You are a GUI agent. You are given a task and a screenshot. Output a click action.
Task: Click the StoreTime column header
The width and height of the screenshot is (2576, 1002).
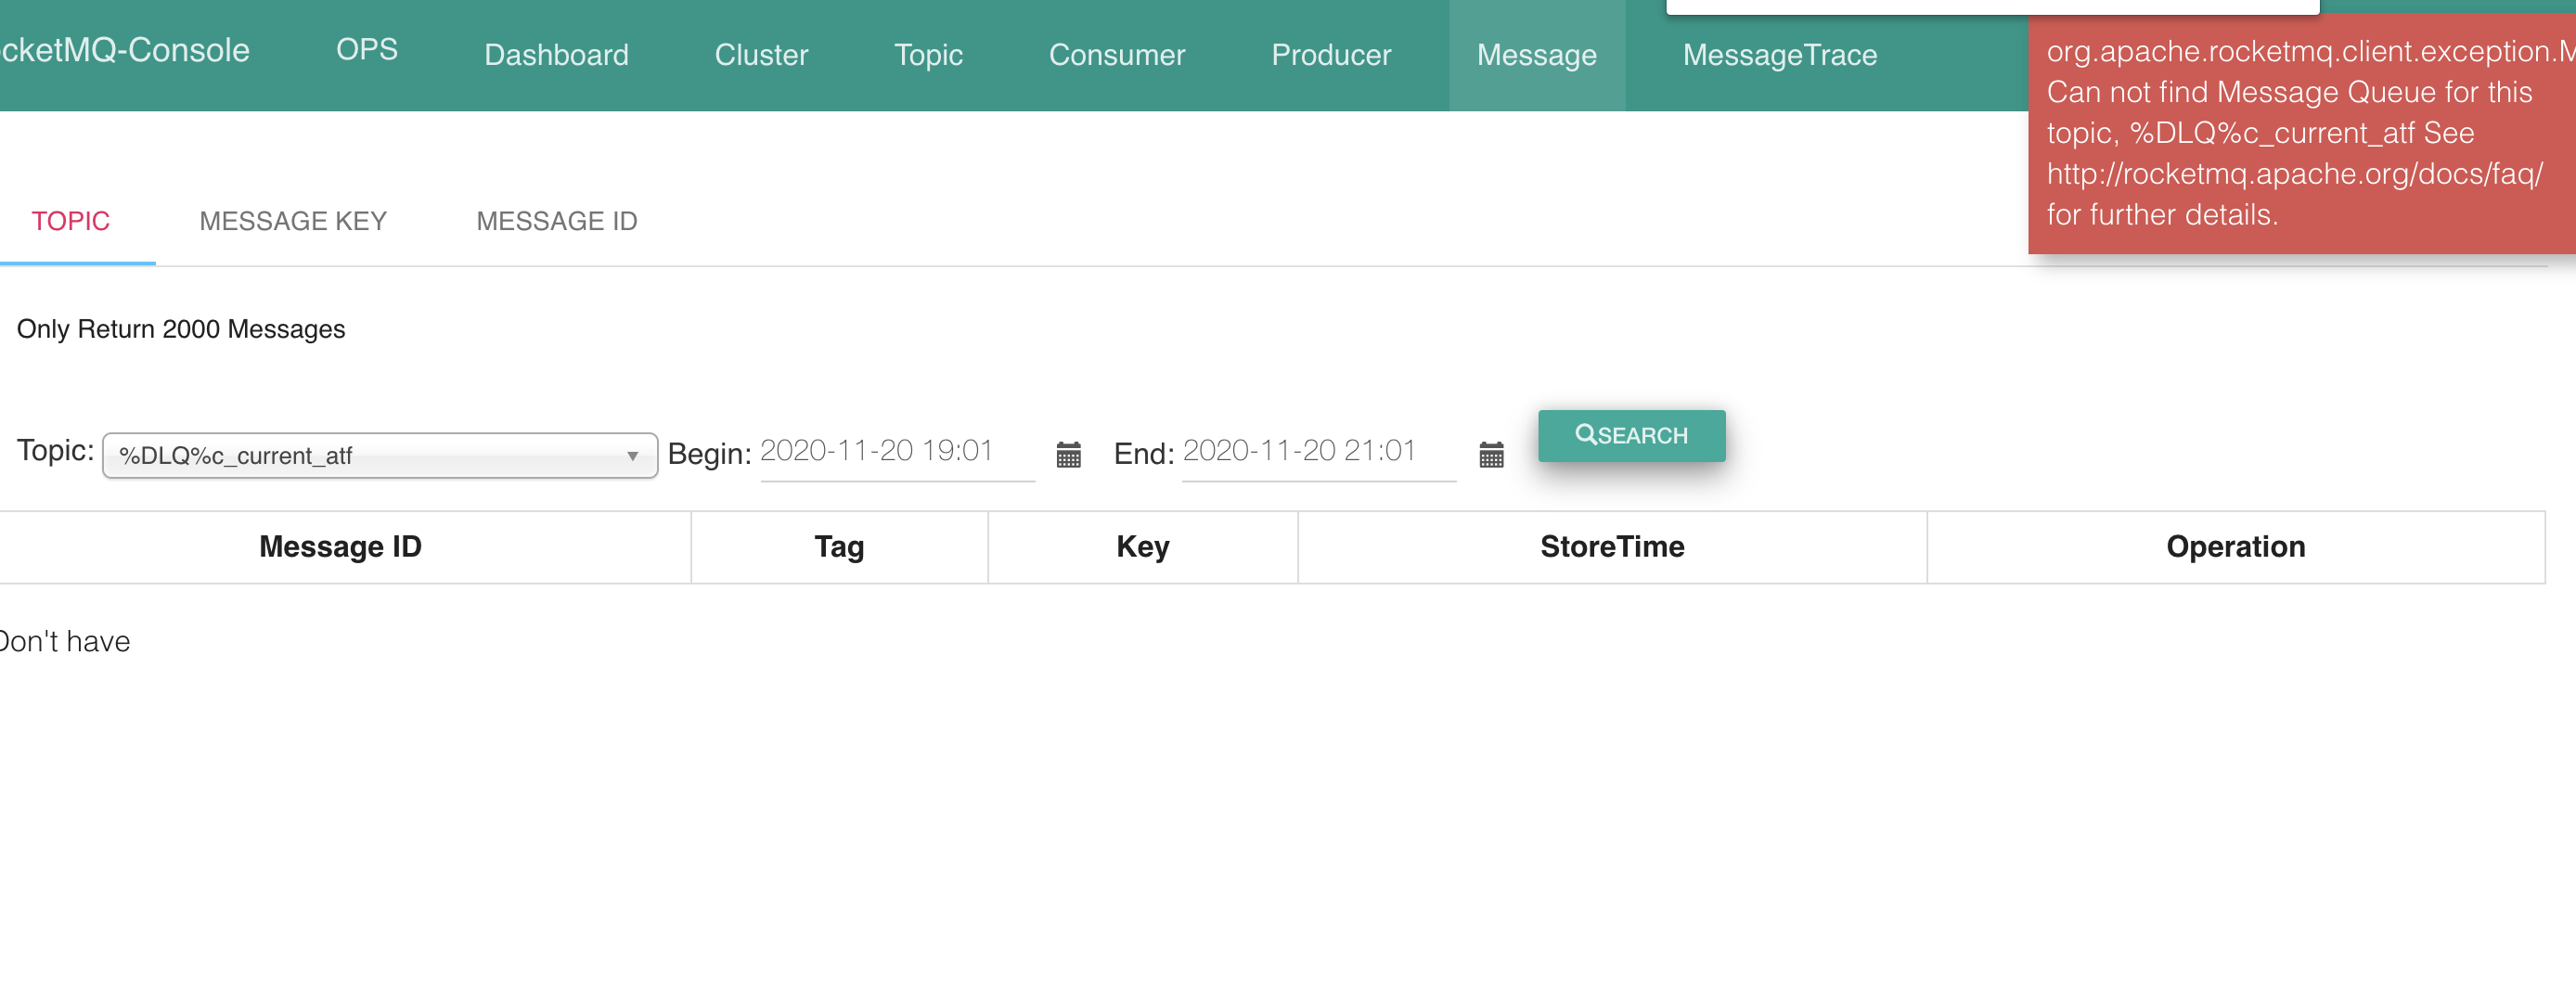[x=1611, y=547]
